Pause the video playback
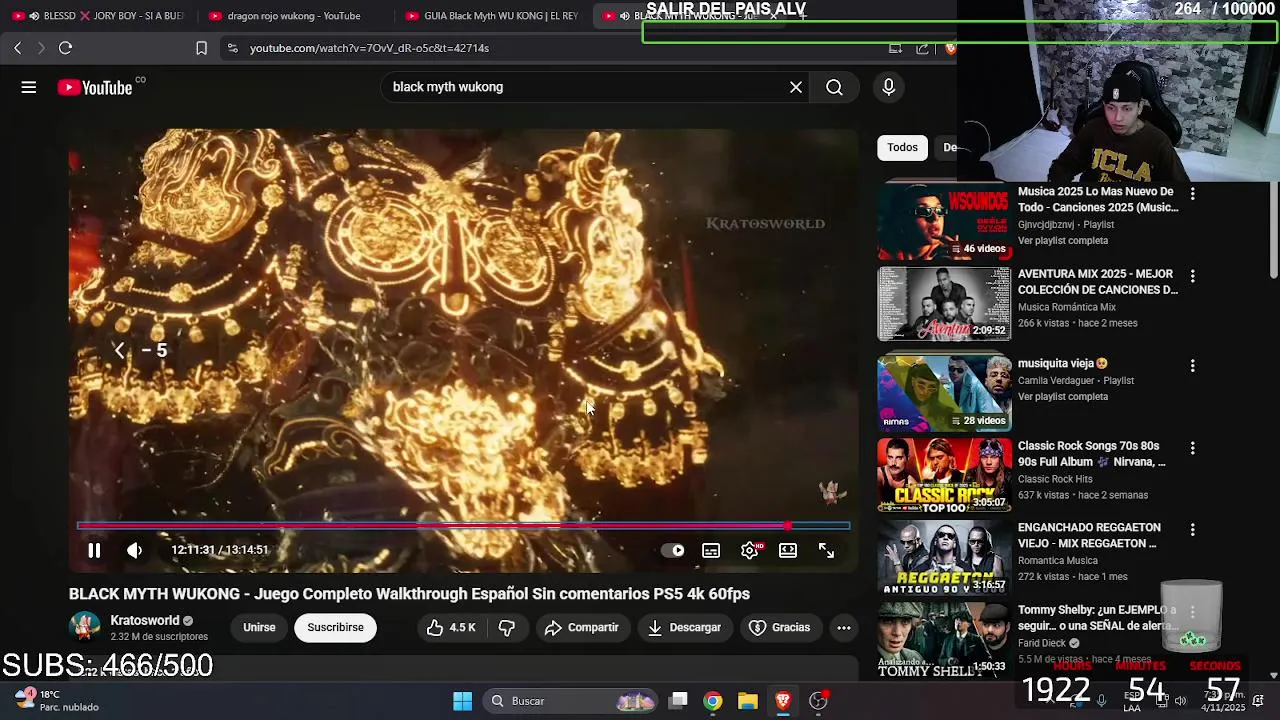Screen dimensions: 1280x720 click(x=94, y=550)
